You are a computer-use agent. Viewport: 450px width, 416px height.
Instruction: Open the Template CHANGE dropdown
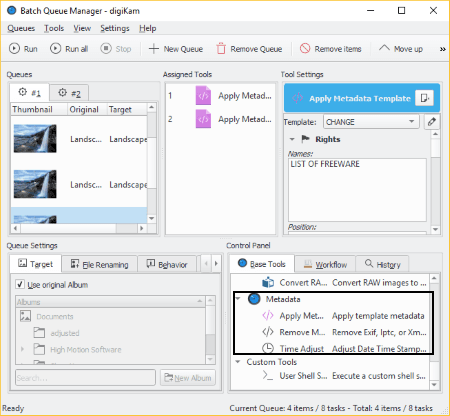pos(371,122)
